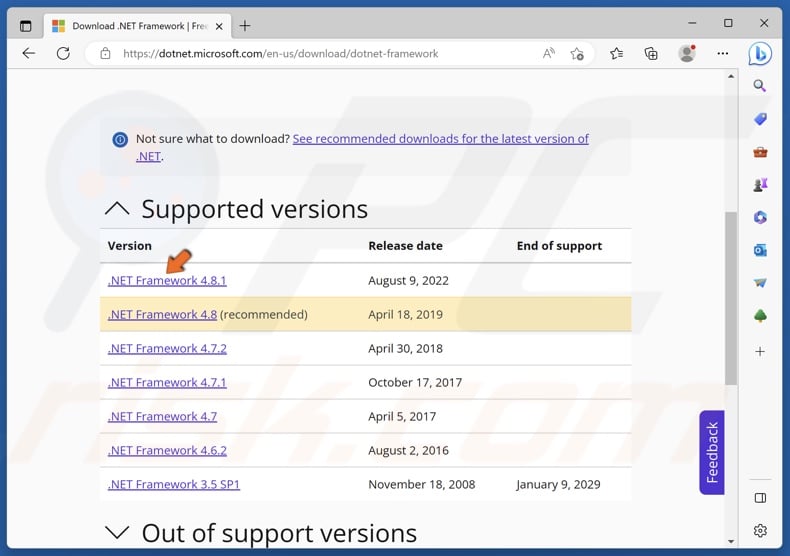Click the info icon beside 'Not sure'
This screenshot has width=790, height=556.
pyautogui.click(x=120, y=140)
